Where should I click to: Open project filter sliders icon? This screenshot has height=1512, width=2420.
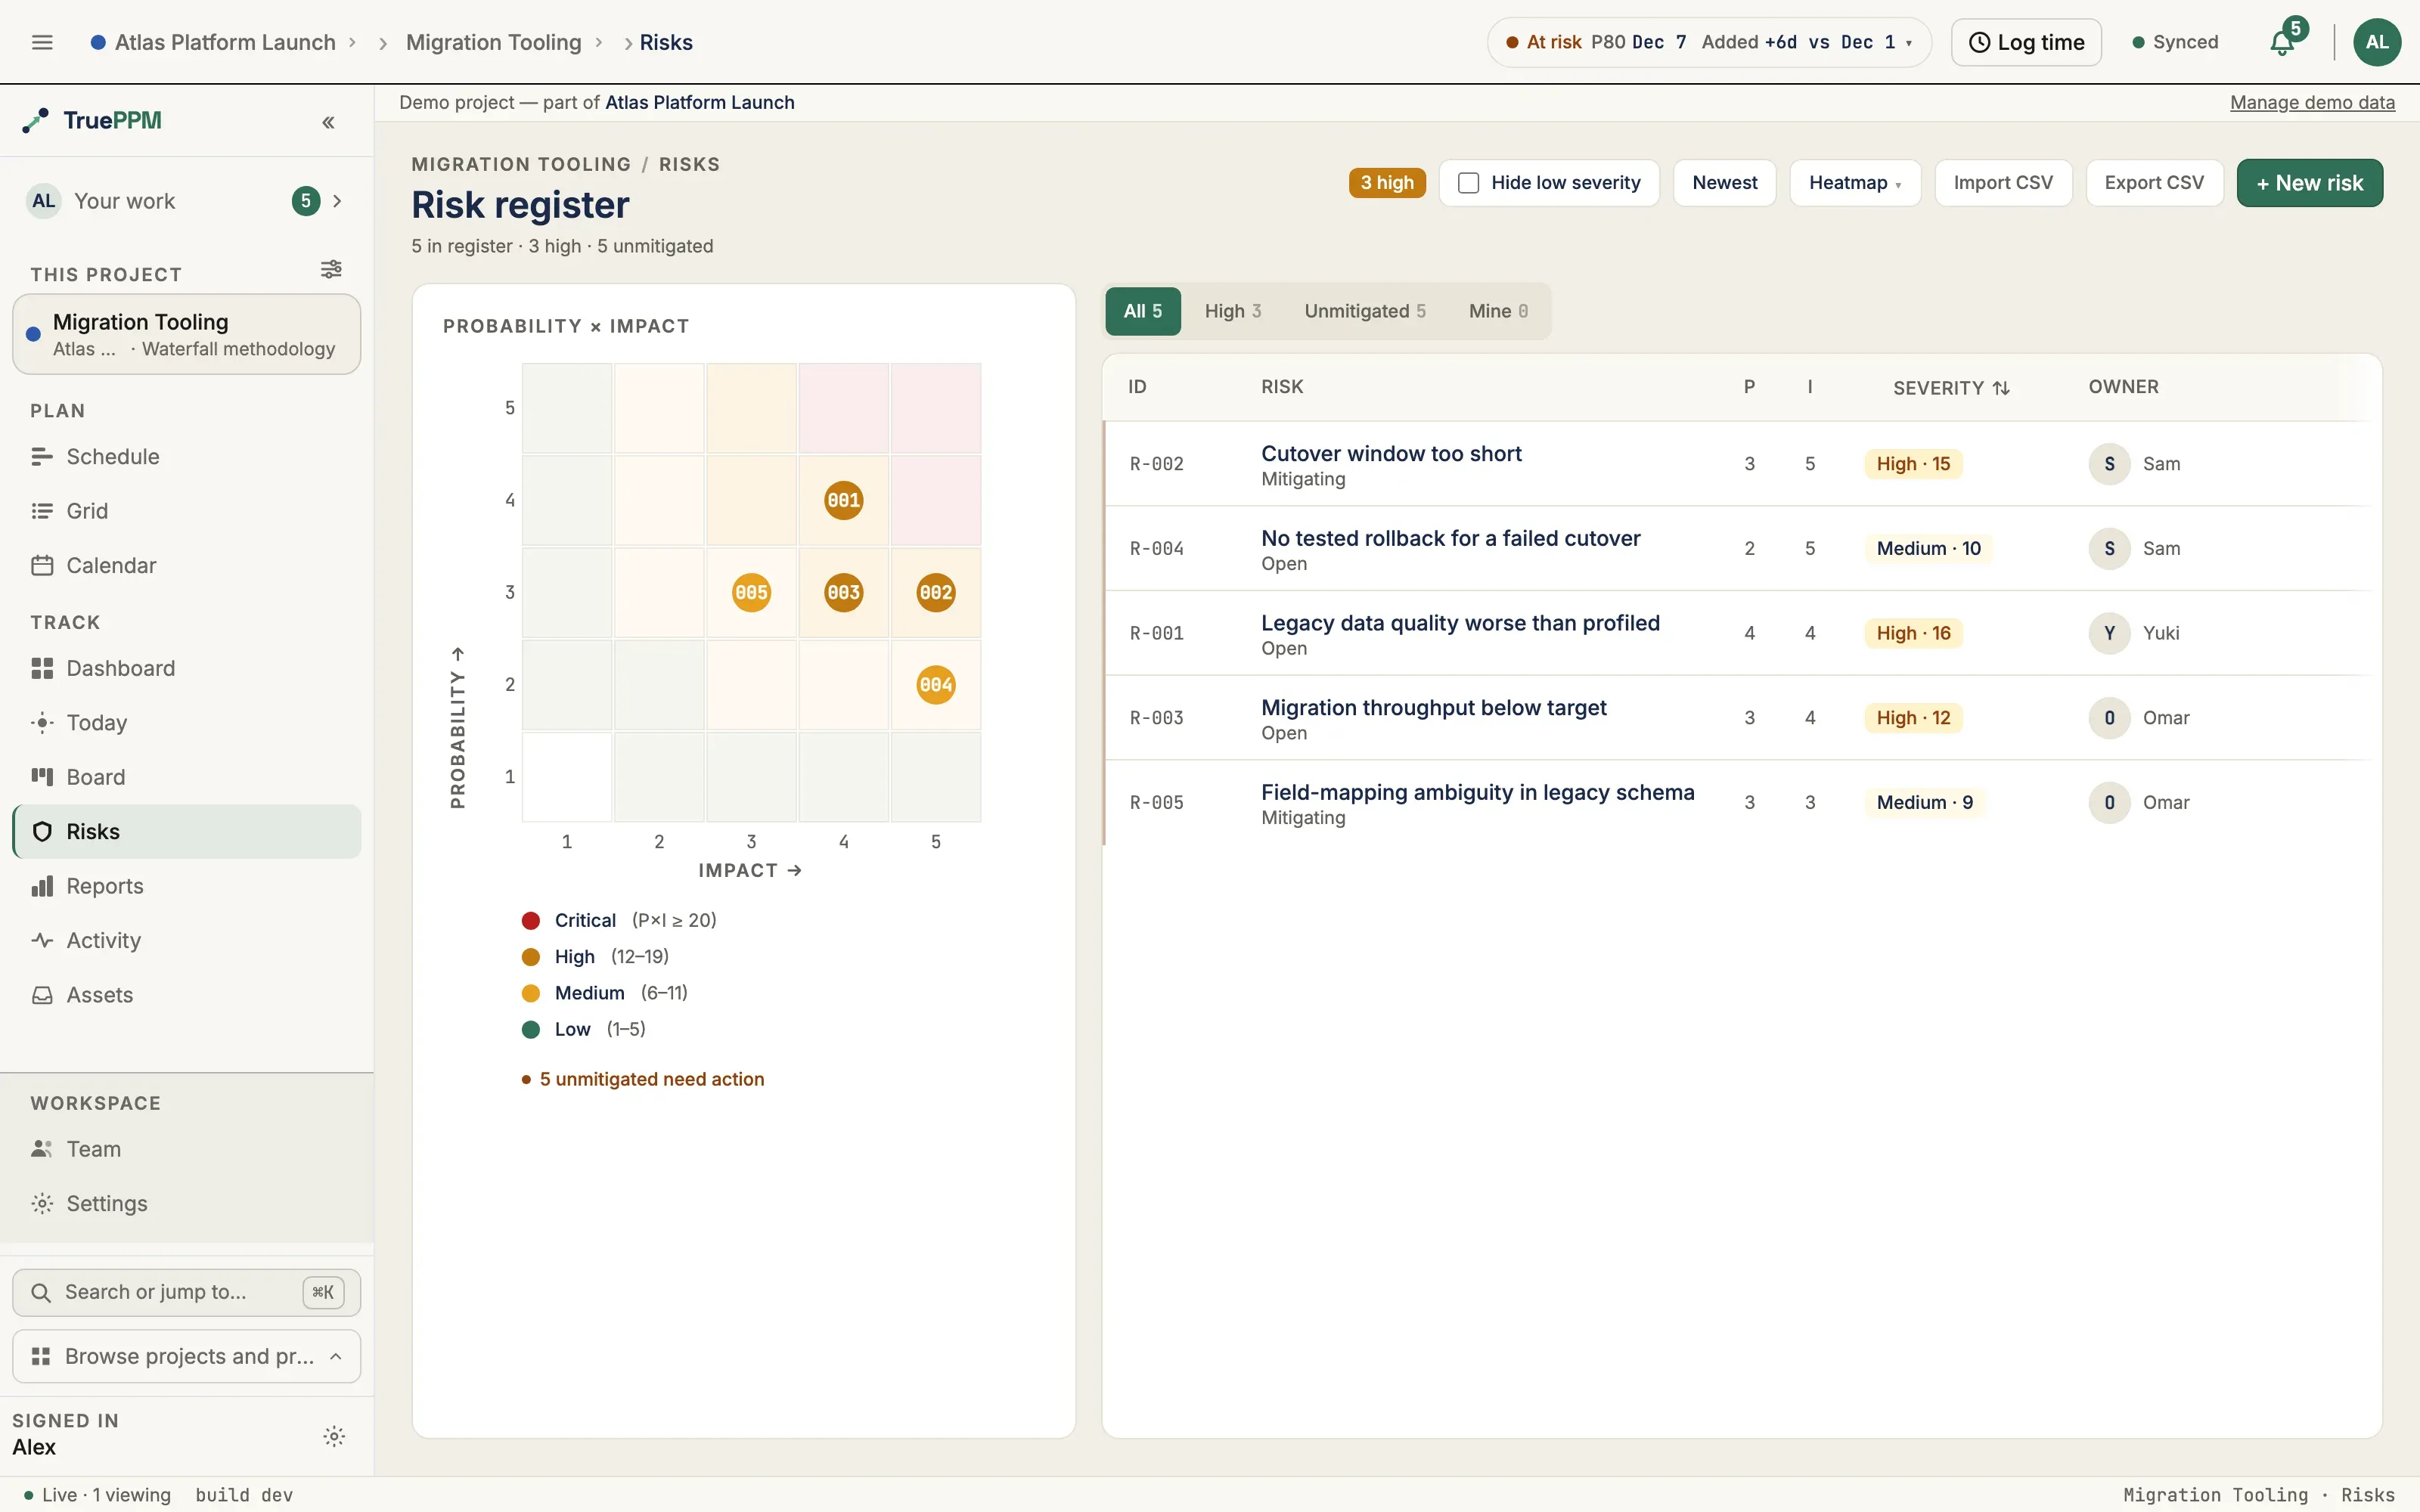331,269
